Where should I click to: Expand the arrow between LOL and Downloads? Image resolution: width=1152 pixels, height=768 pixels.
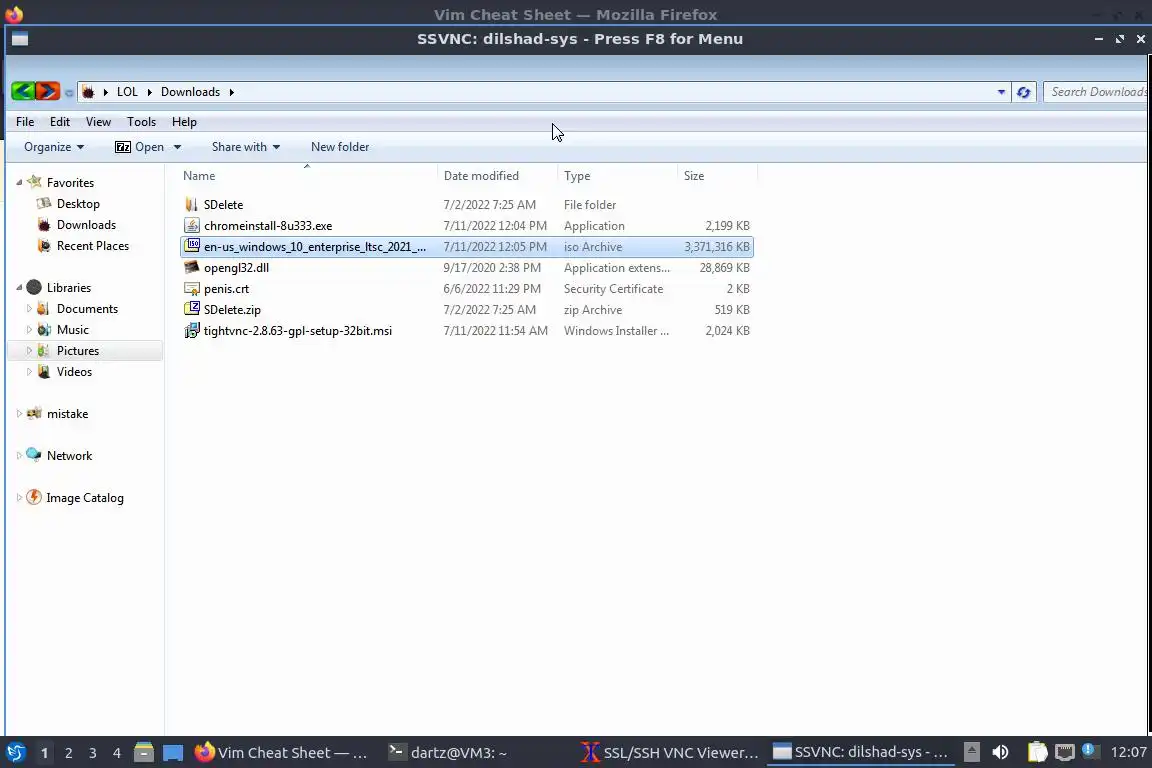(149, 92)
